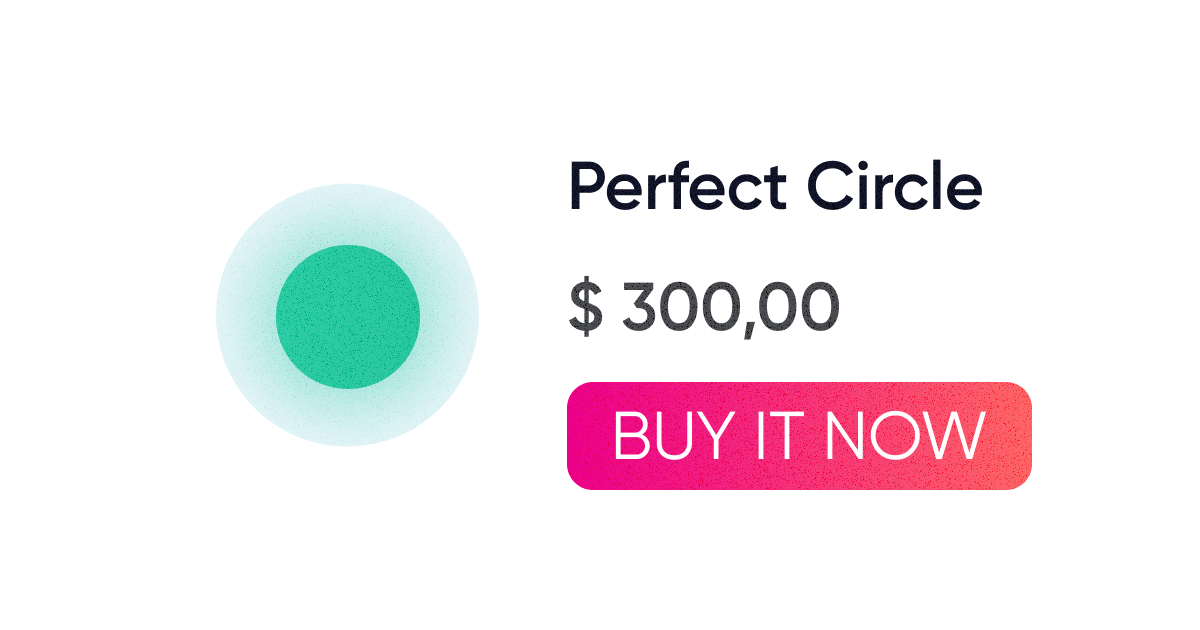The image size is (1200, 630).
Task: Click the dollar sign symbol in price
Action: click(x=585, y=307)
